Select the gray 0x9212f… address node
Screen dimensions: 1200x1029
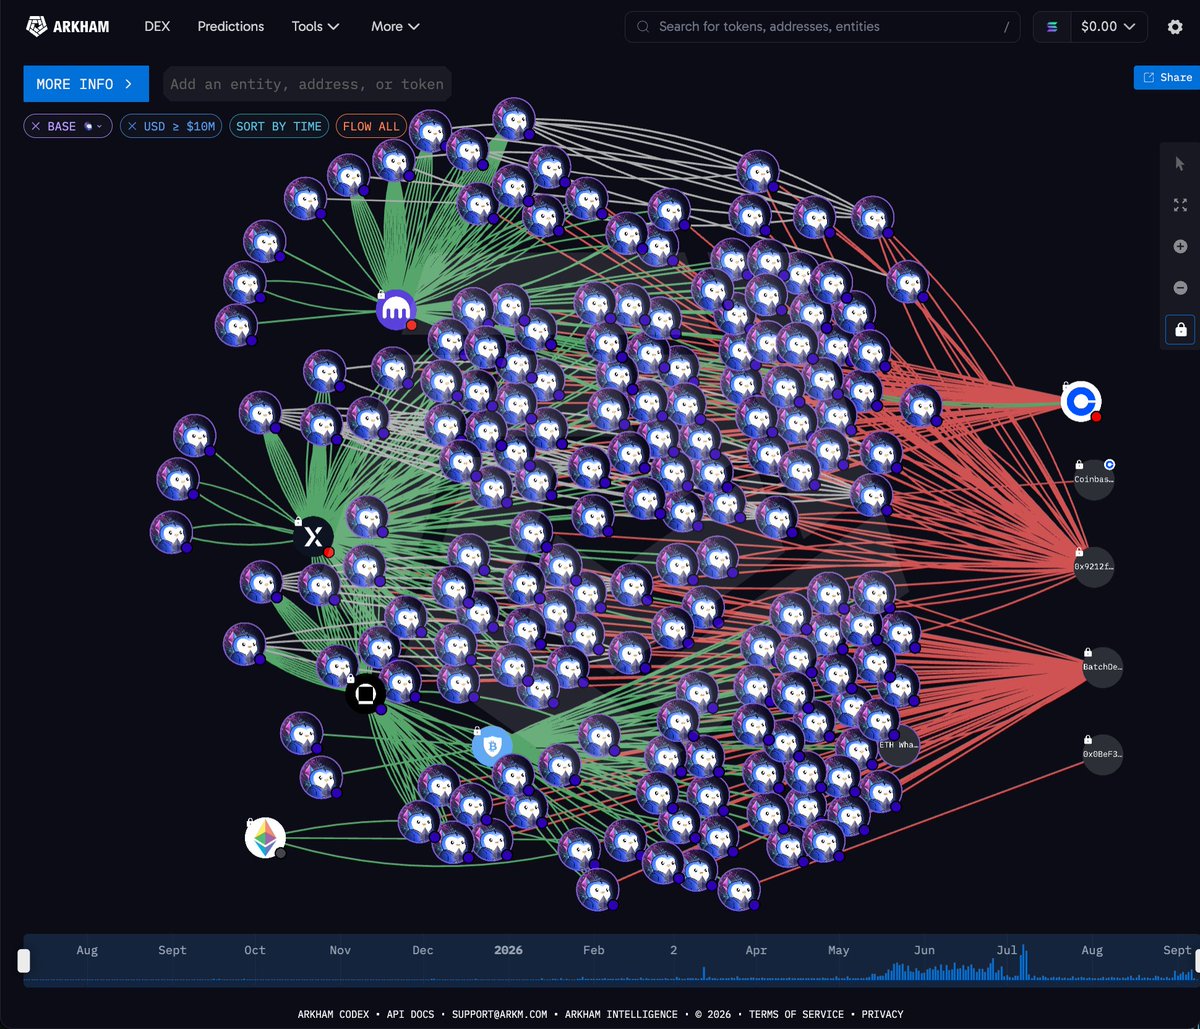coord(1094,567)
